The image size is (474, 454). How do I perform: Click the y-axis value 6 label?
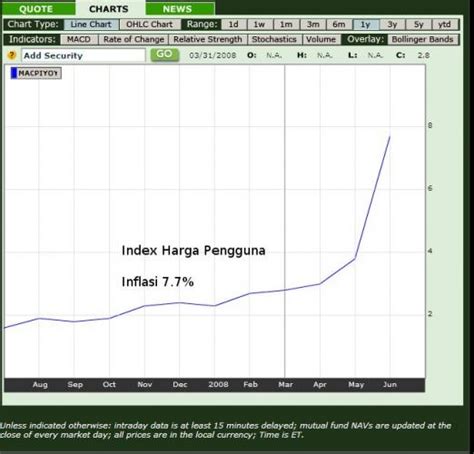tap(430, 188)
